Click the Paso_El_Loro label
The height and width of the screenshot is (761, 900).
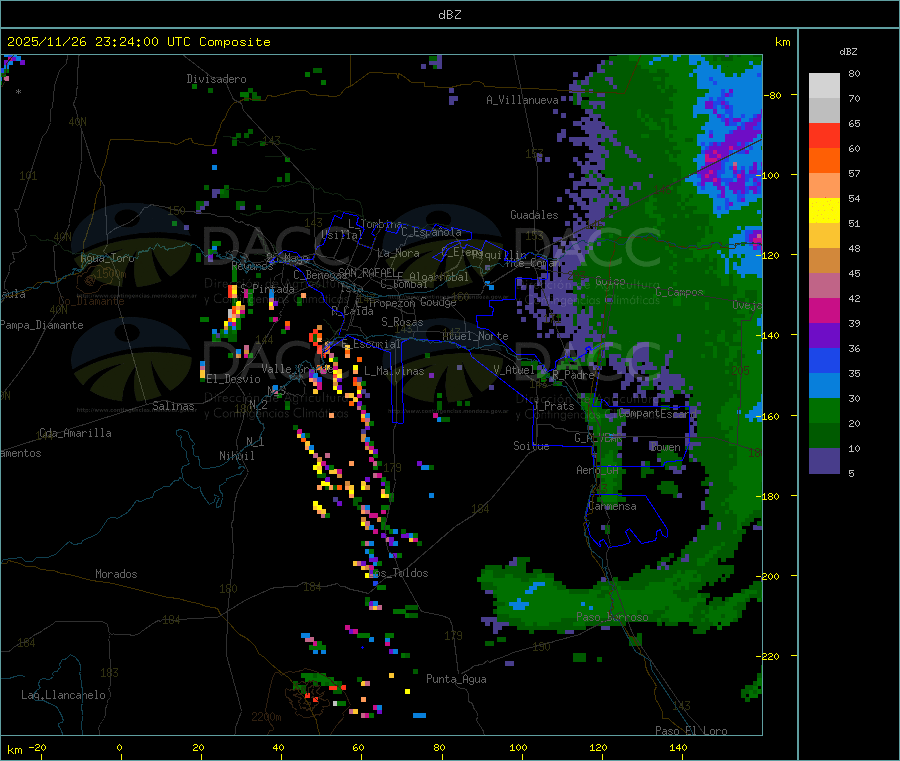pyautogui.click(x=692, y=731)
